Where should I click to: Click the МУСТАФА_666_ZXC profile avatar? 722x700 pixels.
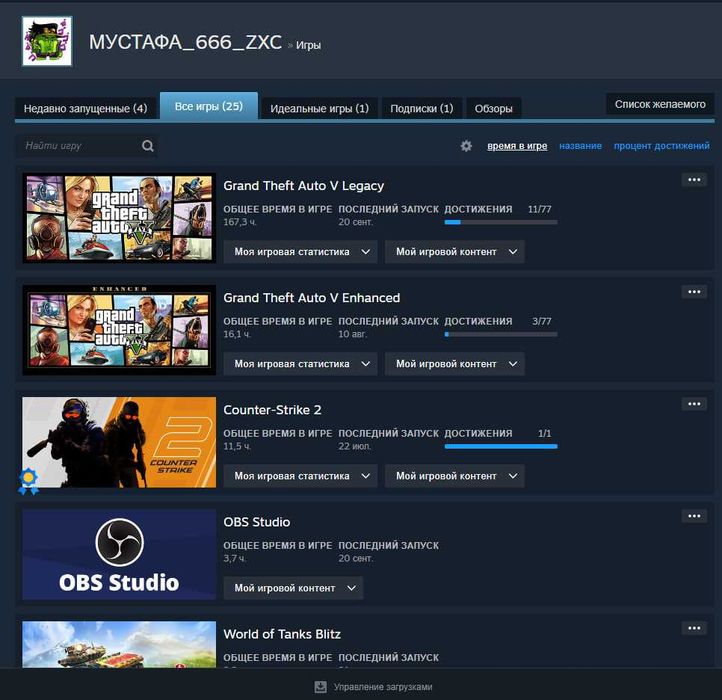47,41
